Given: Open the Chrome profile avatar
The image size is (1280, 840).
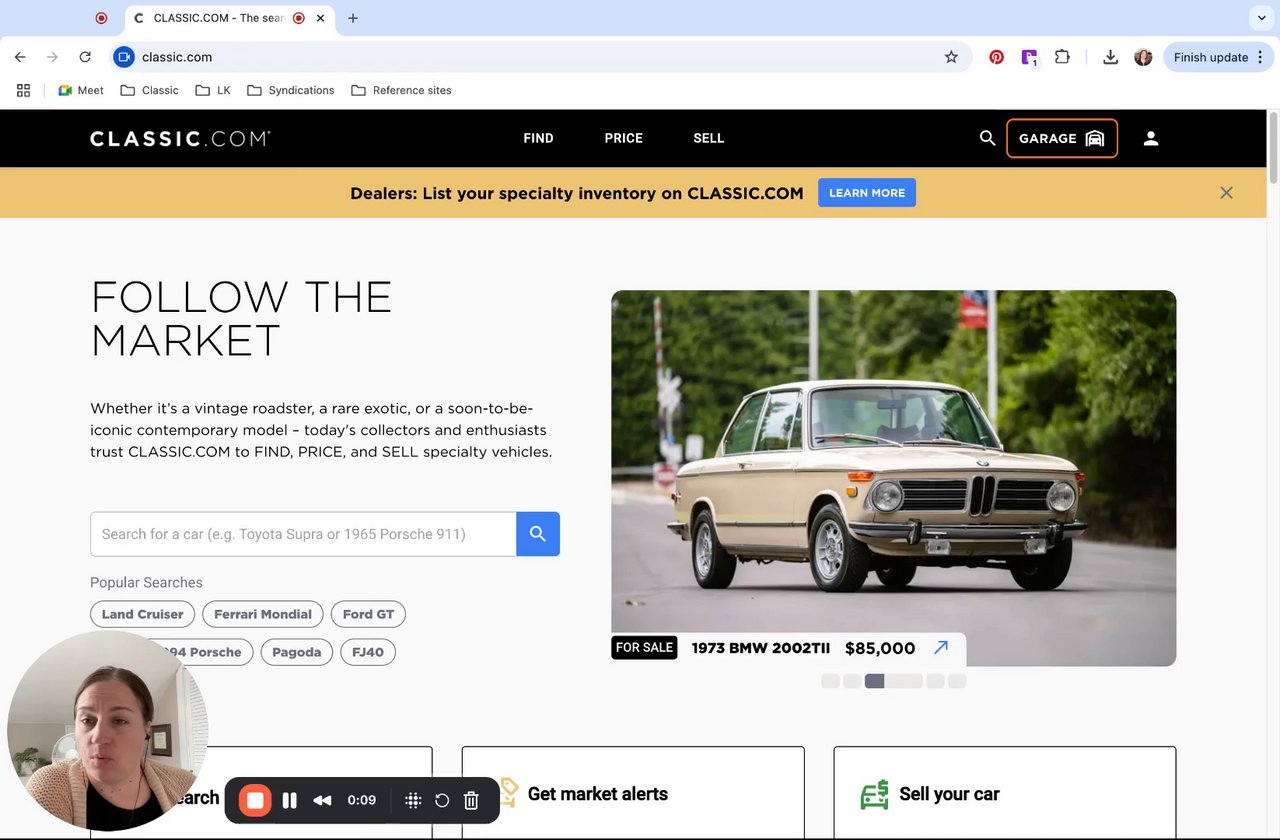Looking at the screenshot, I should 1143,57.
